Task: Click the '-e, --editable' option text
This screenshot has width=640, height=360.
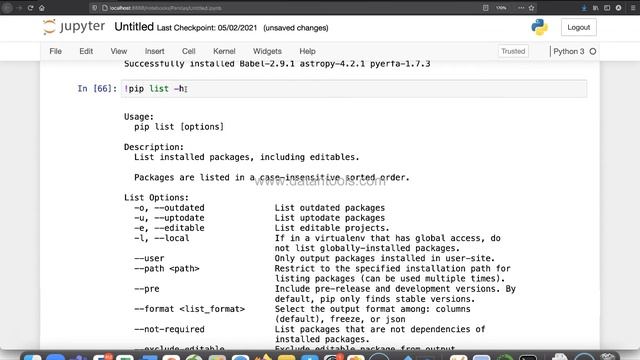Action: point(169,228)
